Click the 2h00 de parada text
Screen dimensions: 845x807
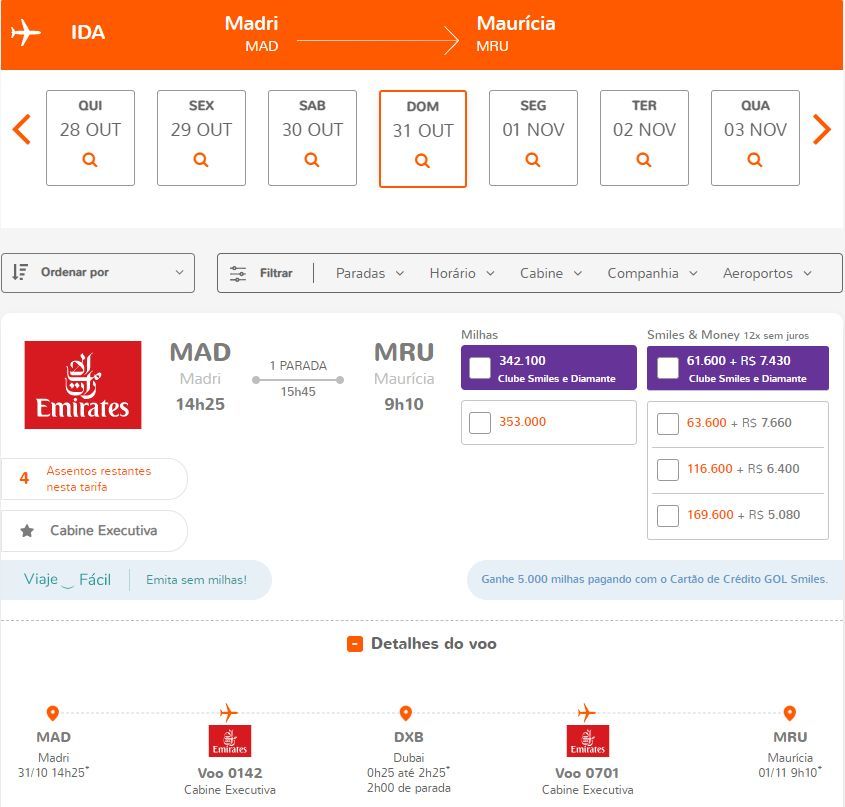[409, 788]
